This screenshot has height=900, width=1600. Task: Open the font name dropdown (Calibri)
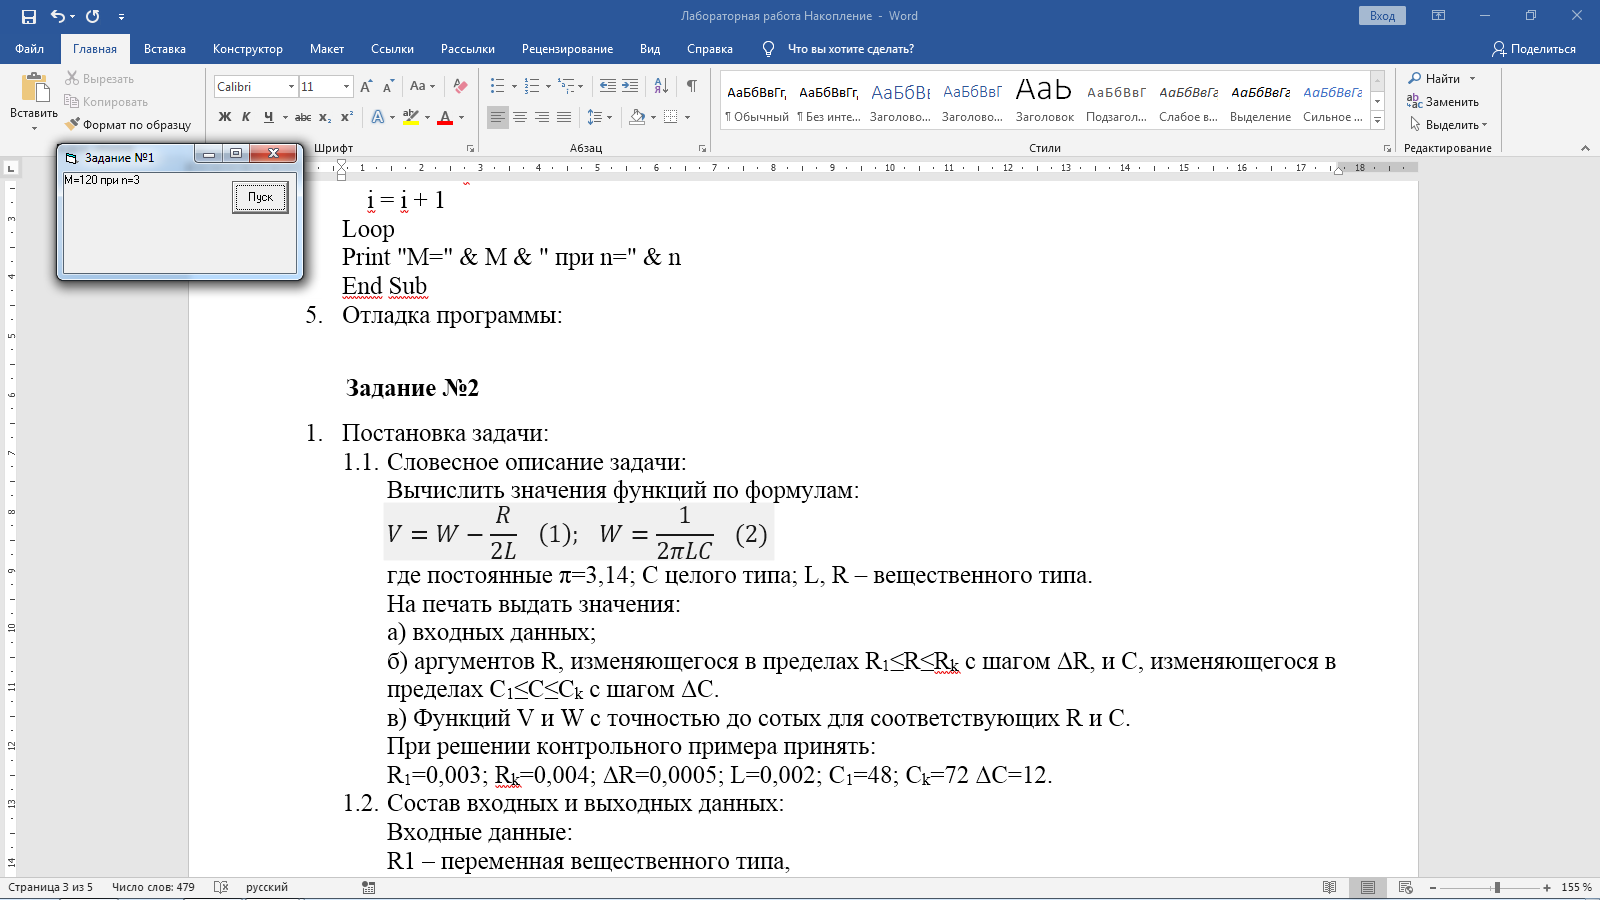(x=291, y=86)
